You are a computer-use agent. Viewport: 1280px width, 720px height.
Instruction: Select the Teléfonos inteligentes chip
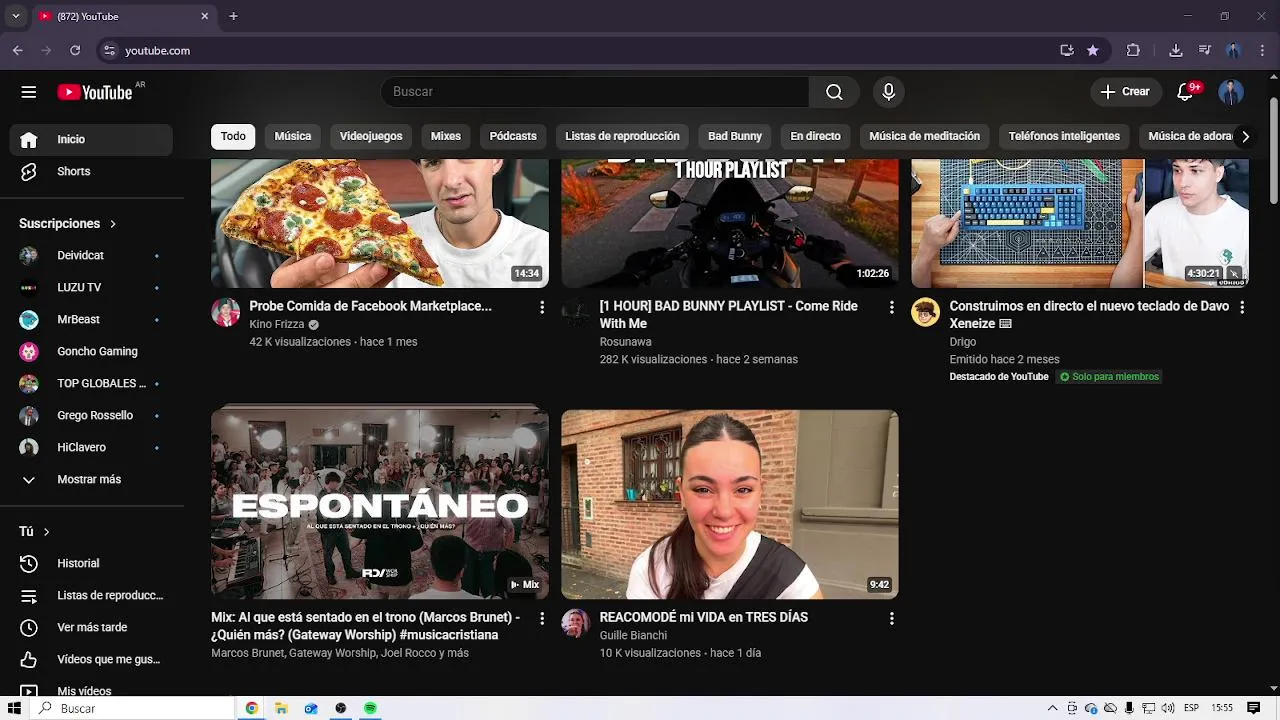pos(1064,136)
